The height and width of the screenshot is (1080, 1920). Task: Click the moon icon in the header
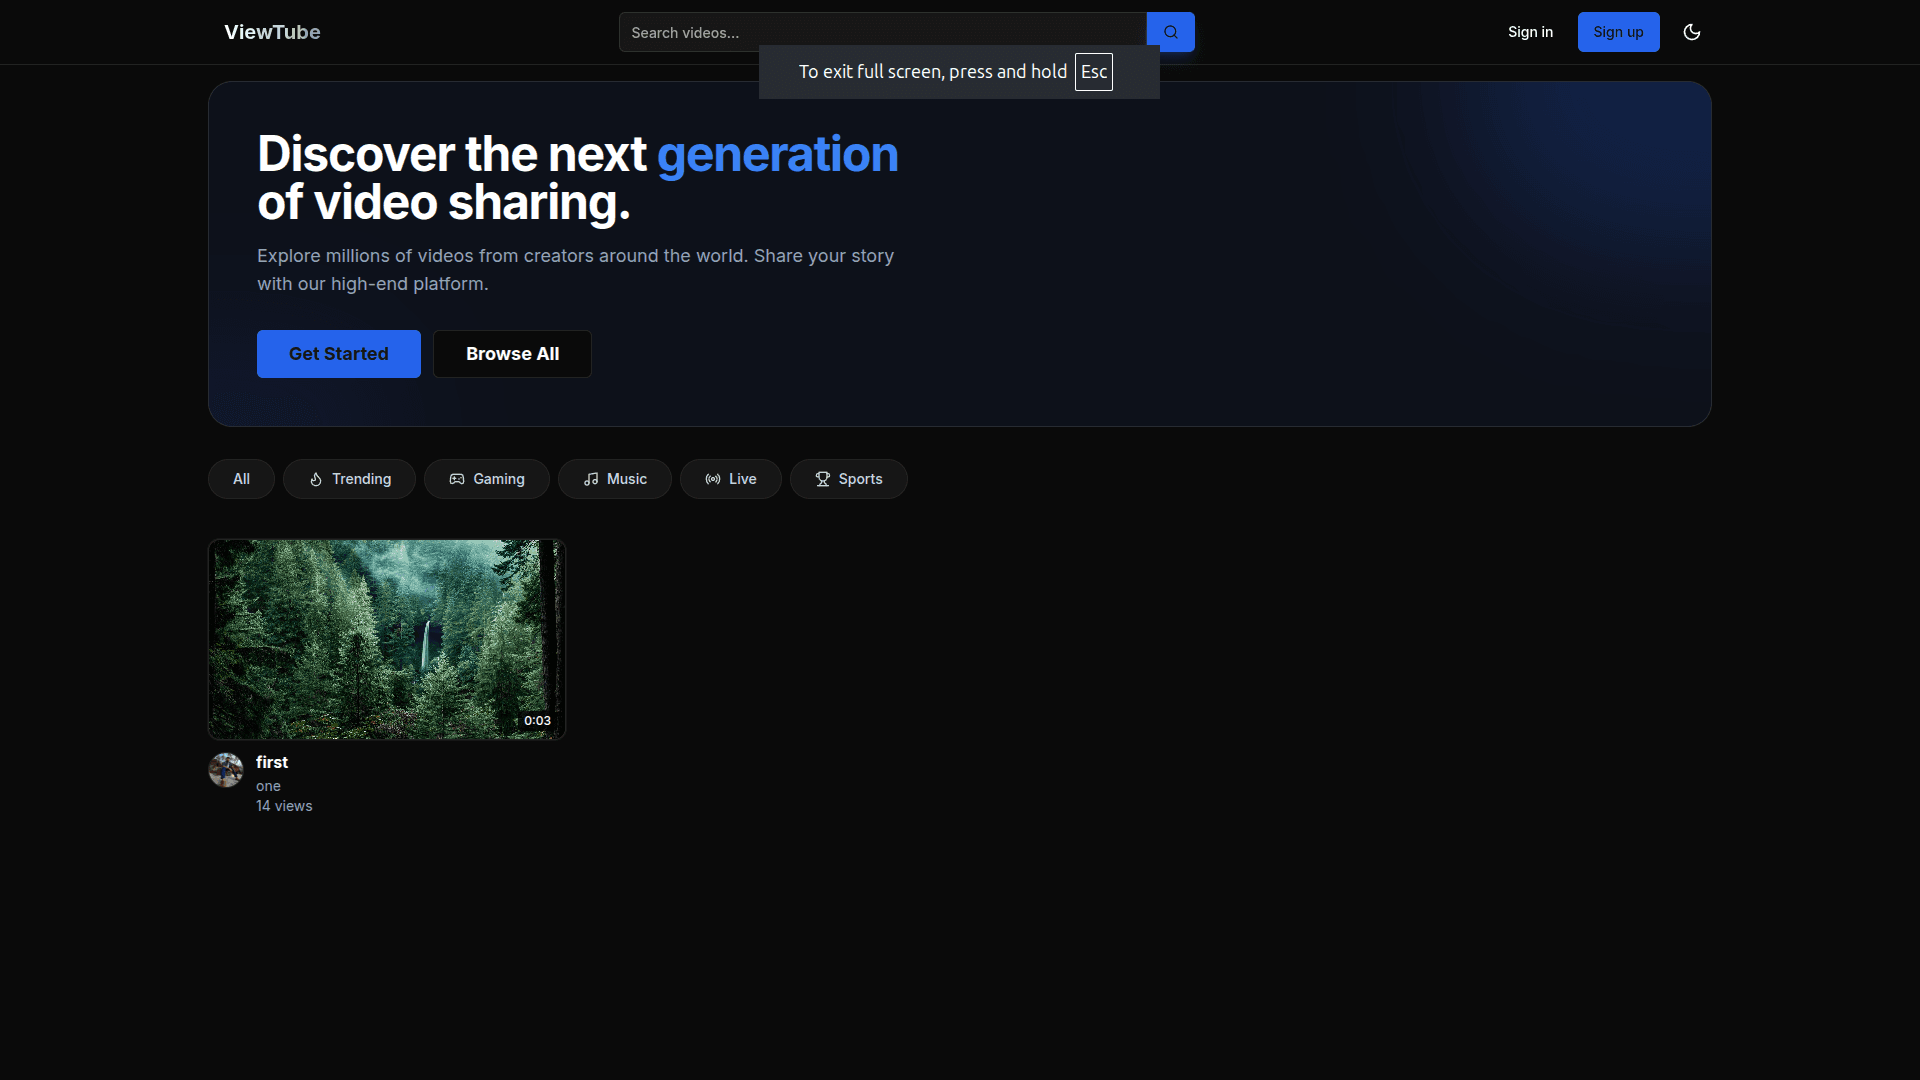pyautogui.click(x=1692, y=32)
